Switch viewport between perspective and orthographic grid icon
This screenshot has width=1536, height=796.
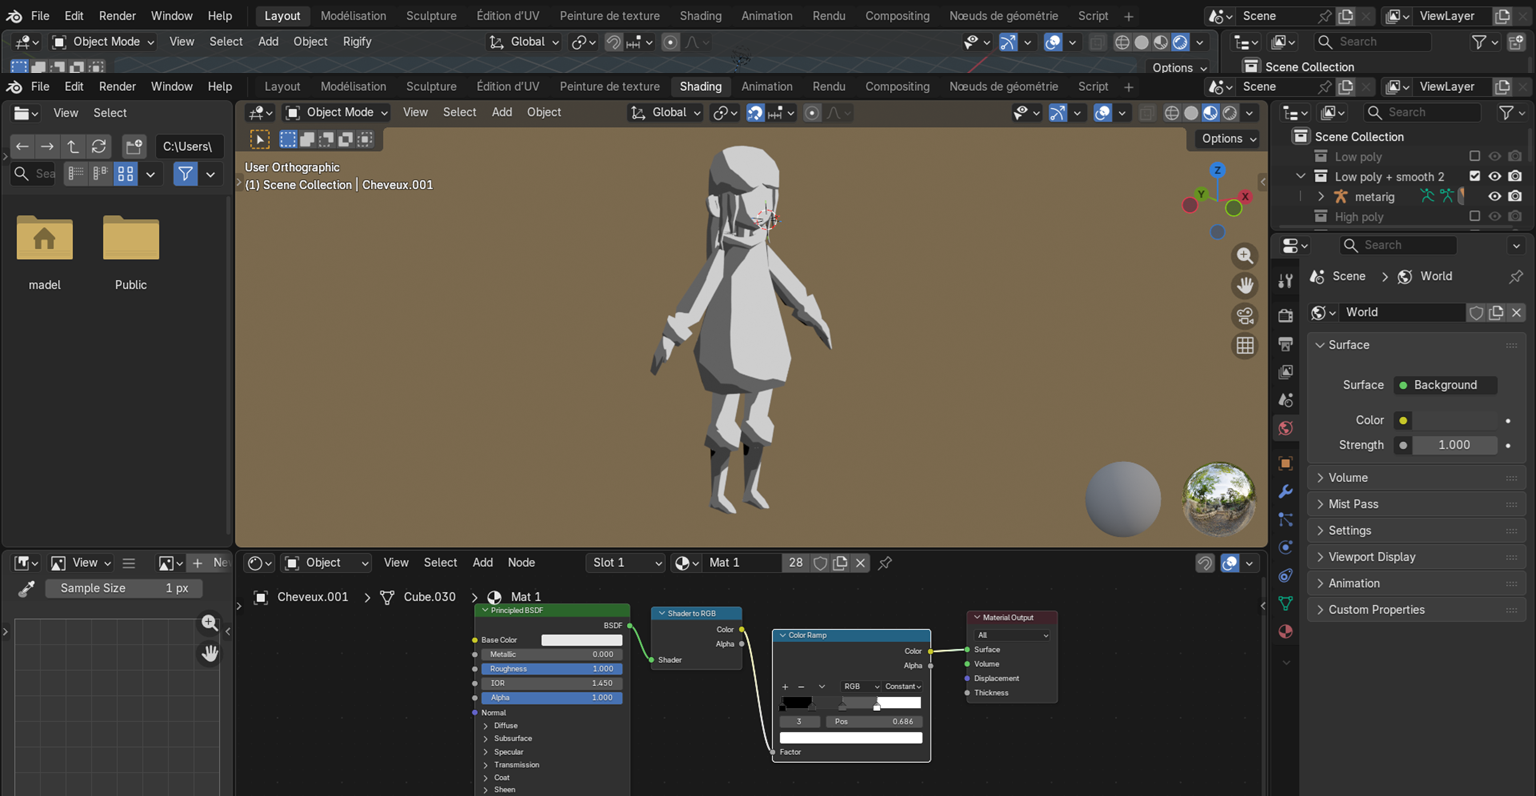(1245, 346)
